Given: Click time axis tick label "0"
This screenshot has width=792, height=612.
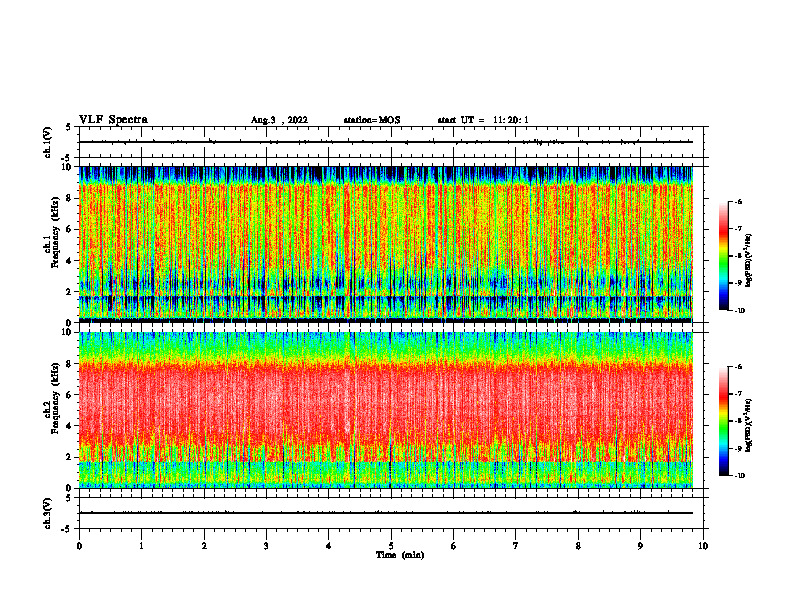Looking at the screenshot, I should tap(79, 546).
